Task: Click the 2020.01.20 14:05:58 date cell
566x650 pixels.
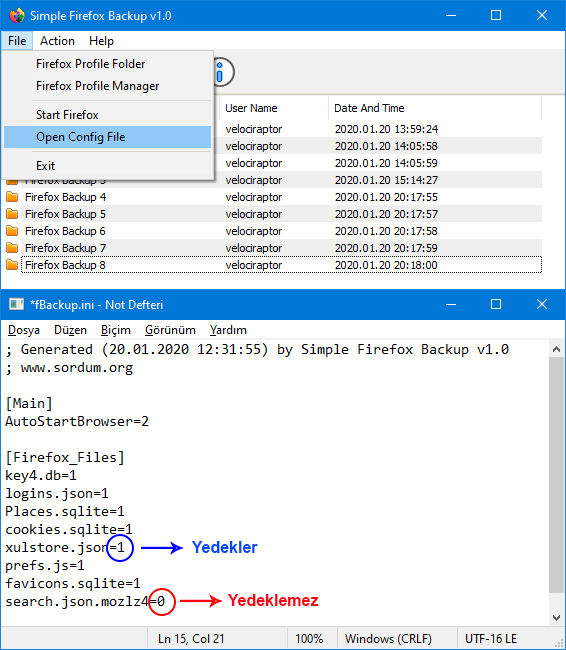Action: click(x=386, y=146)
